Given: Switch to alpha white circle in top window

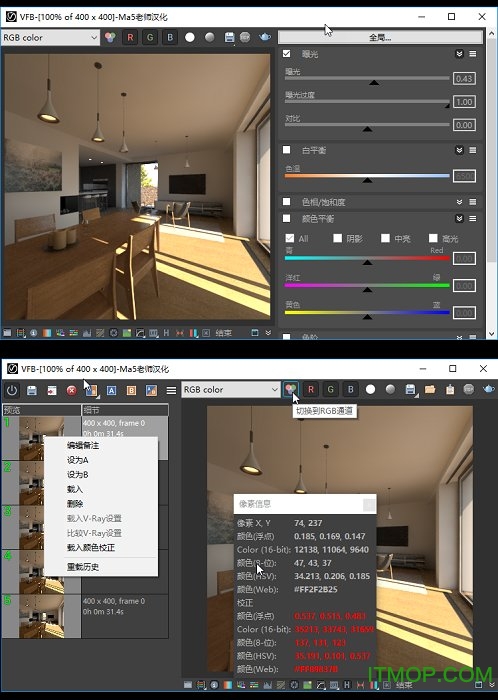Looking at the screenshot, I should click(x=190, y=38).
